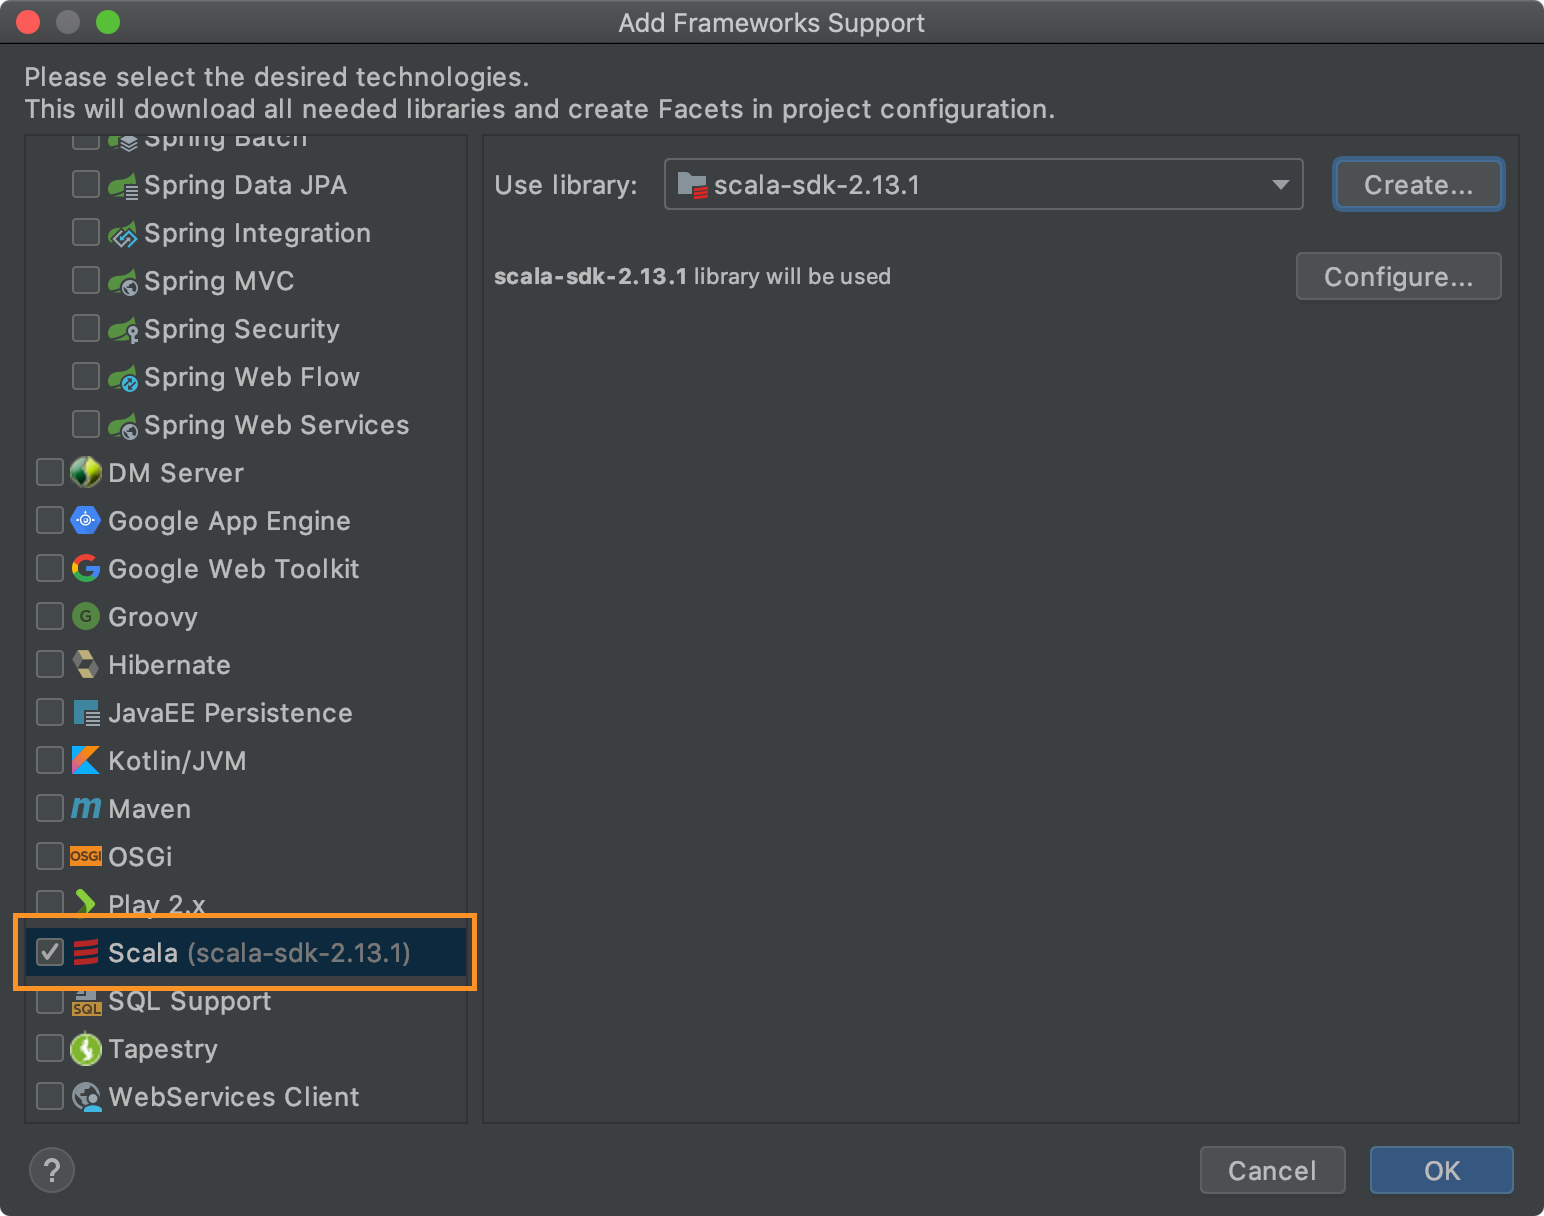Click the Spring Security icon
Image resolution: width=1544 pixels, height=1216 pixels.
pyautogui.click(x=123, y=330)
